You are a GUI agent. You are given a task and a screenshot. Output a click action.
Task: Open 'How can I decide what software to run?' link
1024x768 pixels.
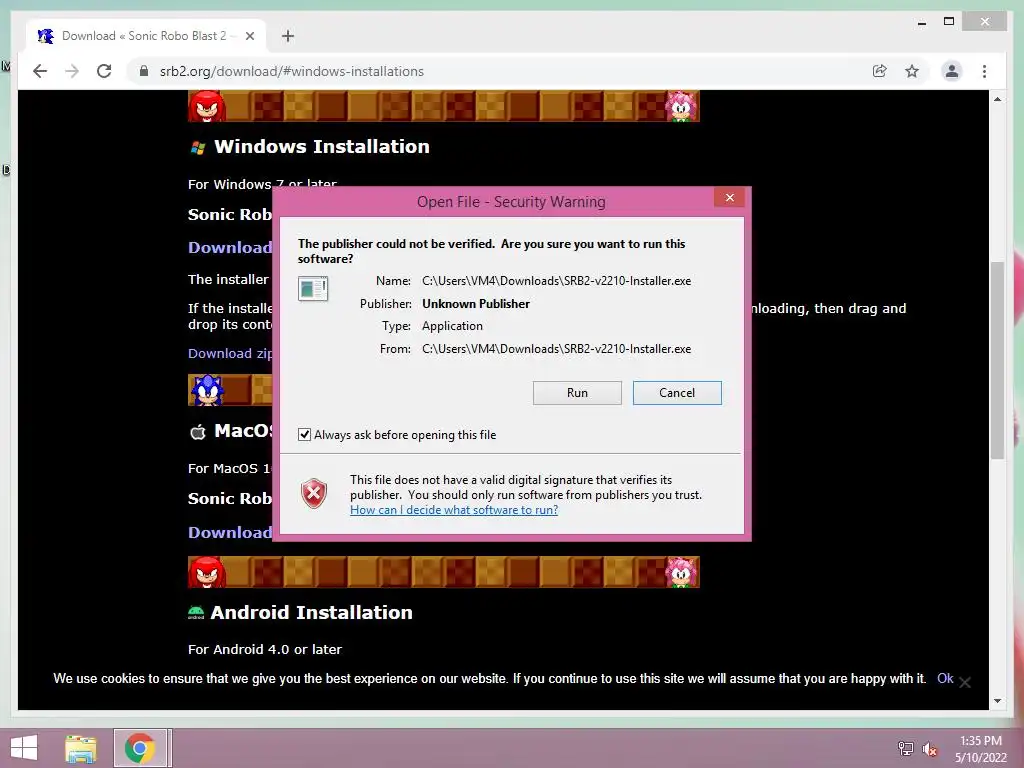(x=454, y=509)
